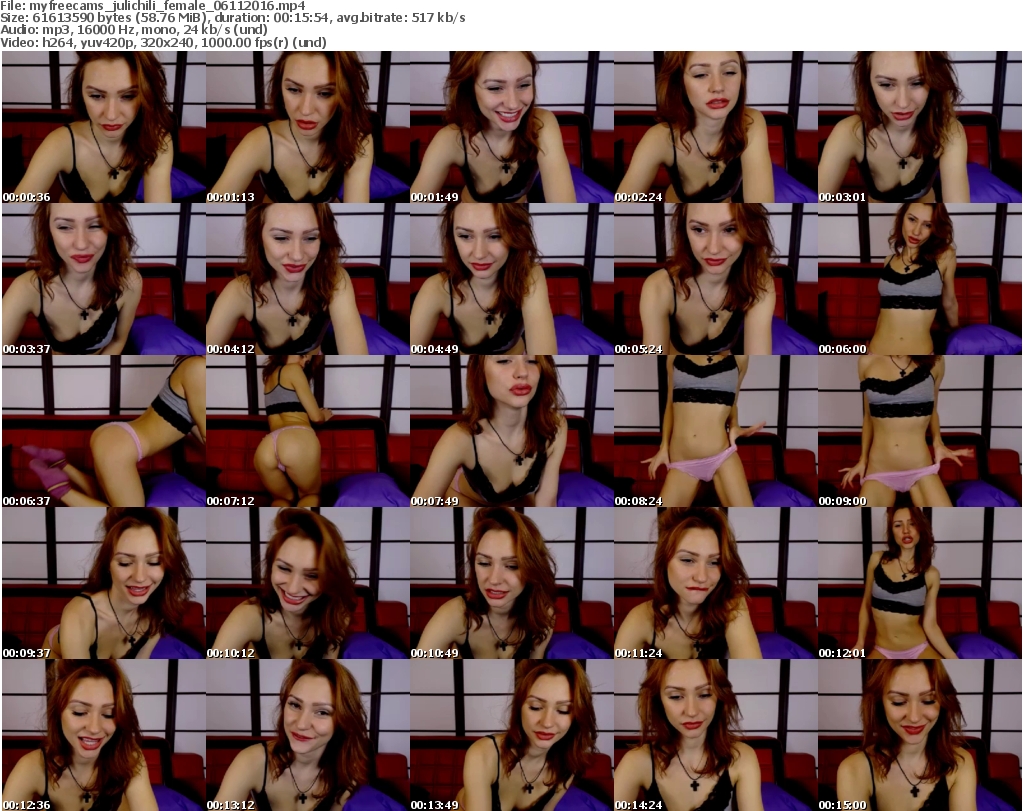1024x811 pixels.
Task: Click the thumbnail stamped 00:08:24
Action: click(716, 432)
